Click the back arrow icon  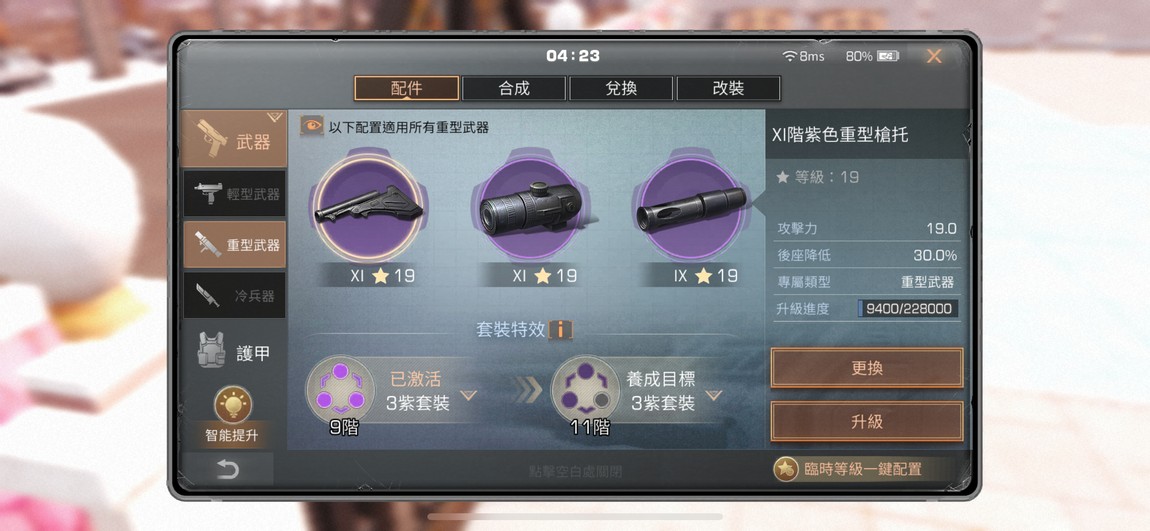[x=228, y=469]
